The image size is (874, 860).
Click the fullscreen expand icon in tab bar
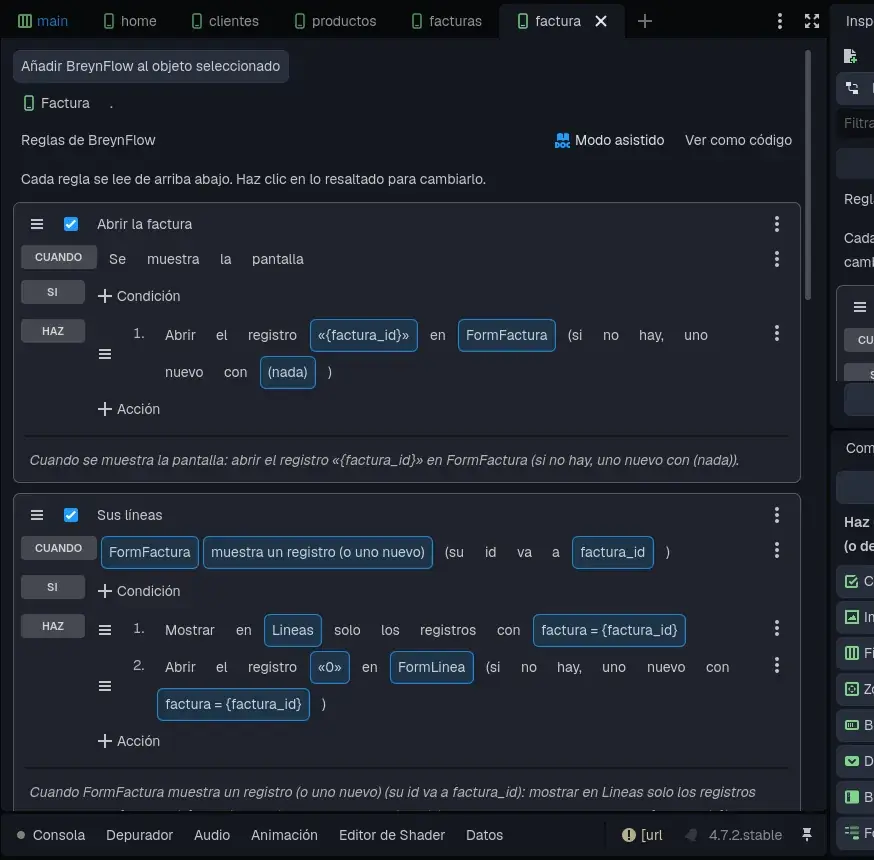(812, 21)
